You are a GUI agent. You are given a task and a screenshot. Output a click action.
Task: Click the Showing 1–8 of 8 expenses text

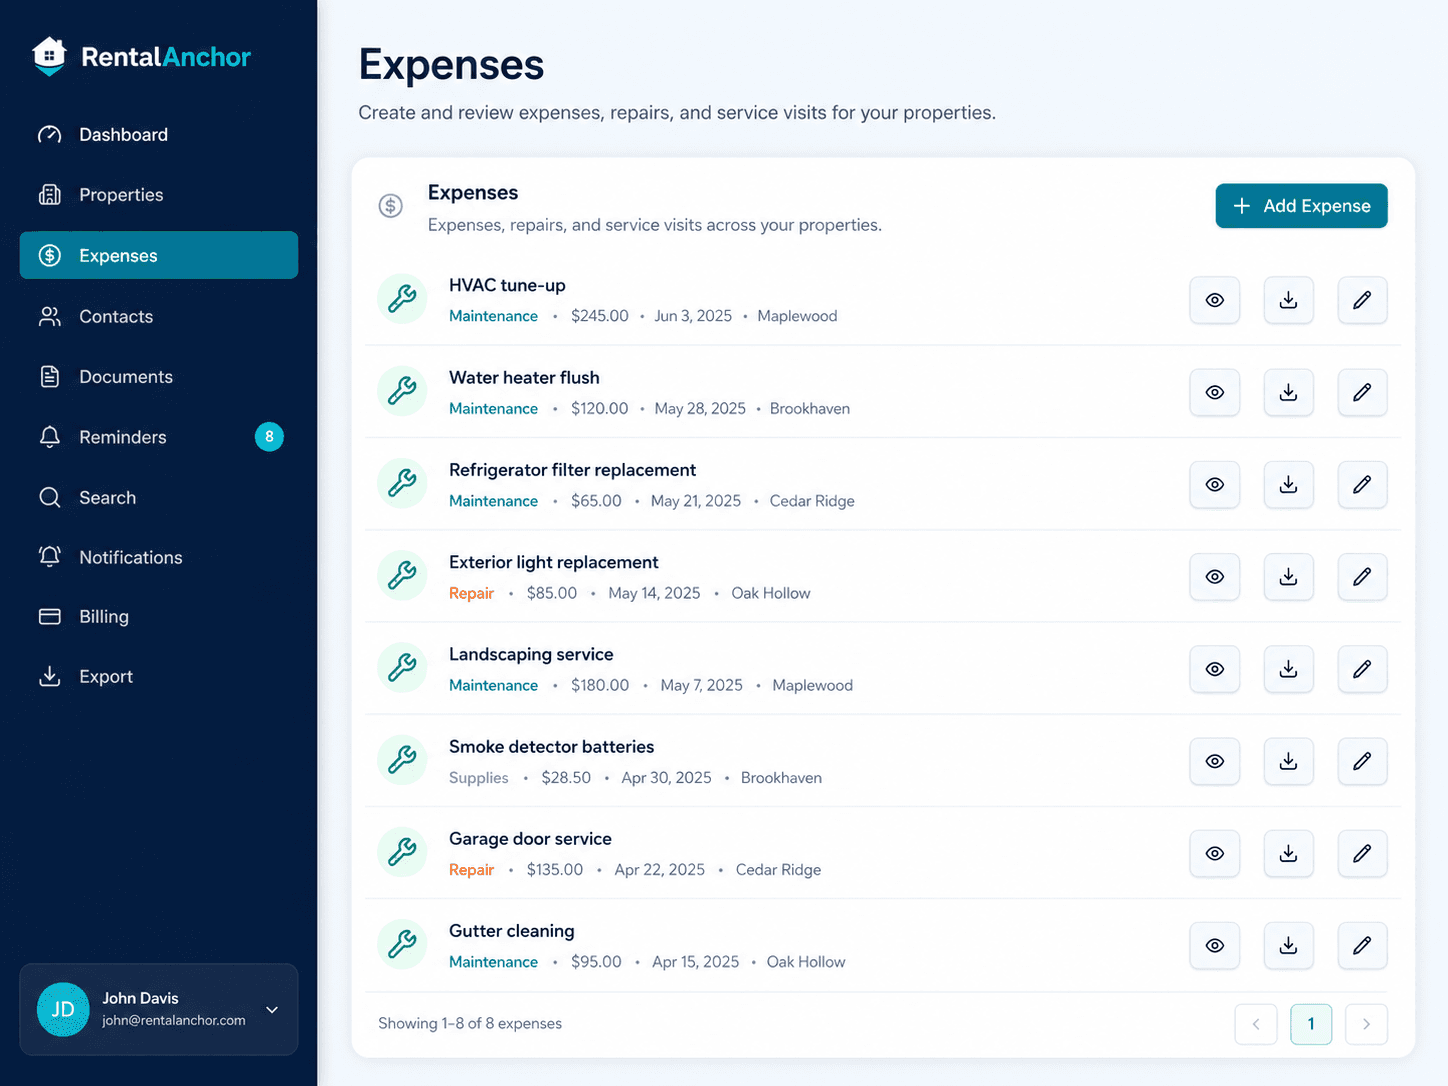[x=470, y=1023]
